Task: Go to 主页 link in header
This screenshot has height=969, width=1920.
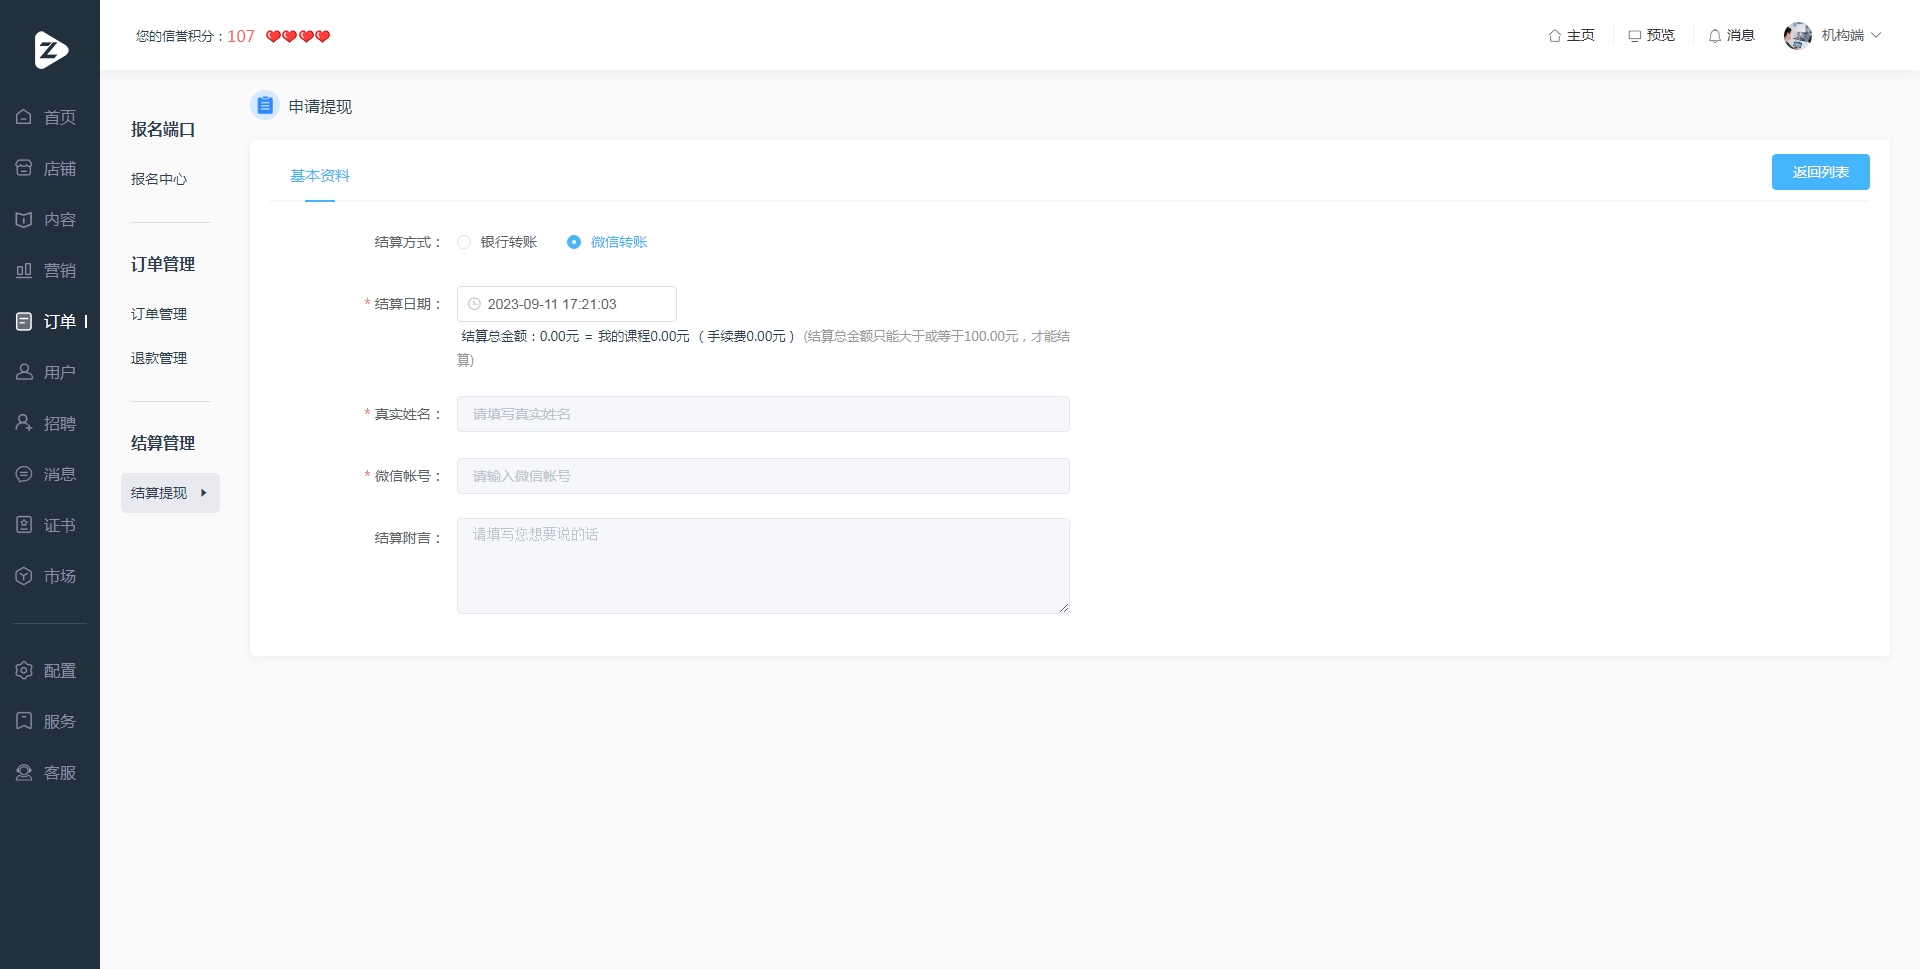Action: click(1581, 36)
